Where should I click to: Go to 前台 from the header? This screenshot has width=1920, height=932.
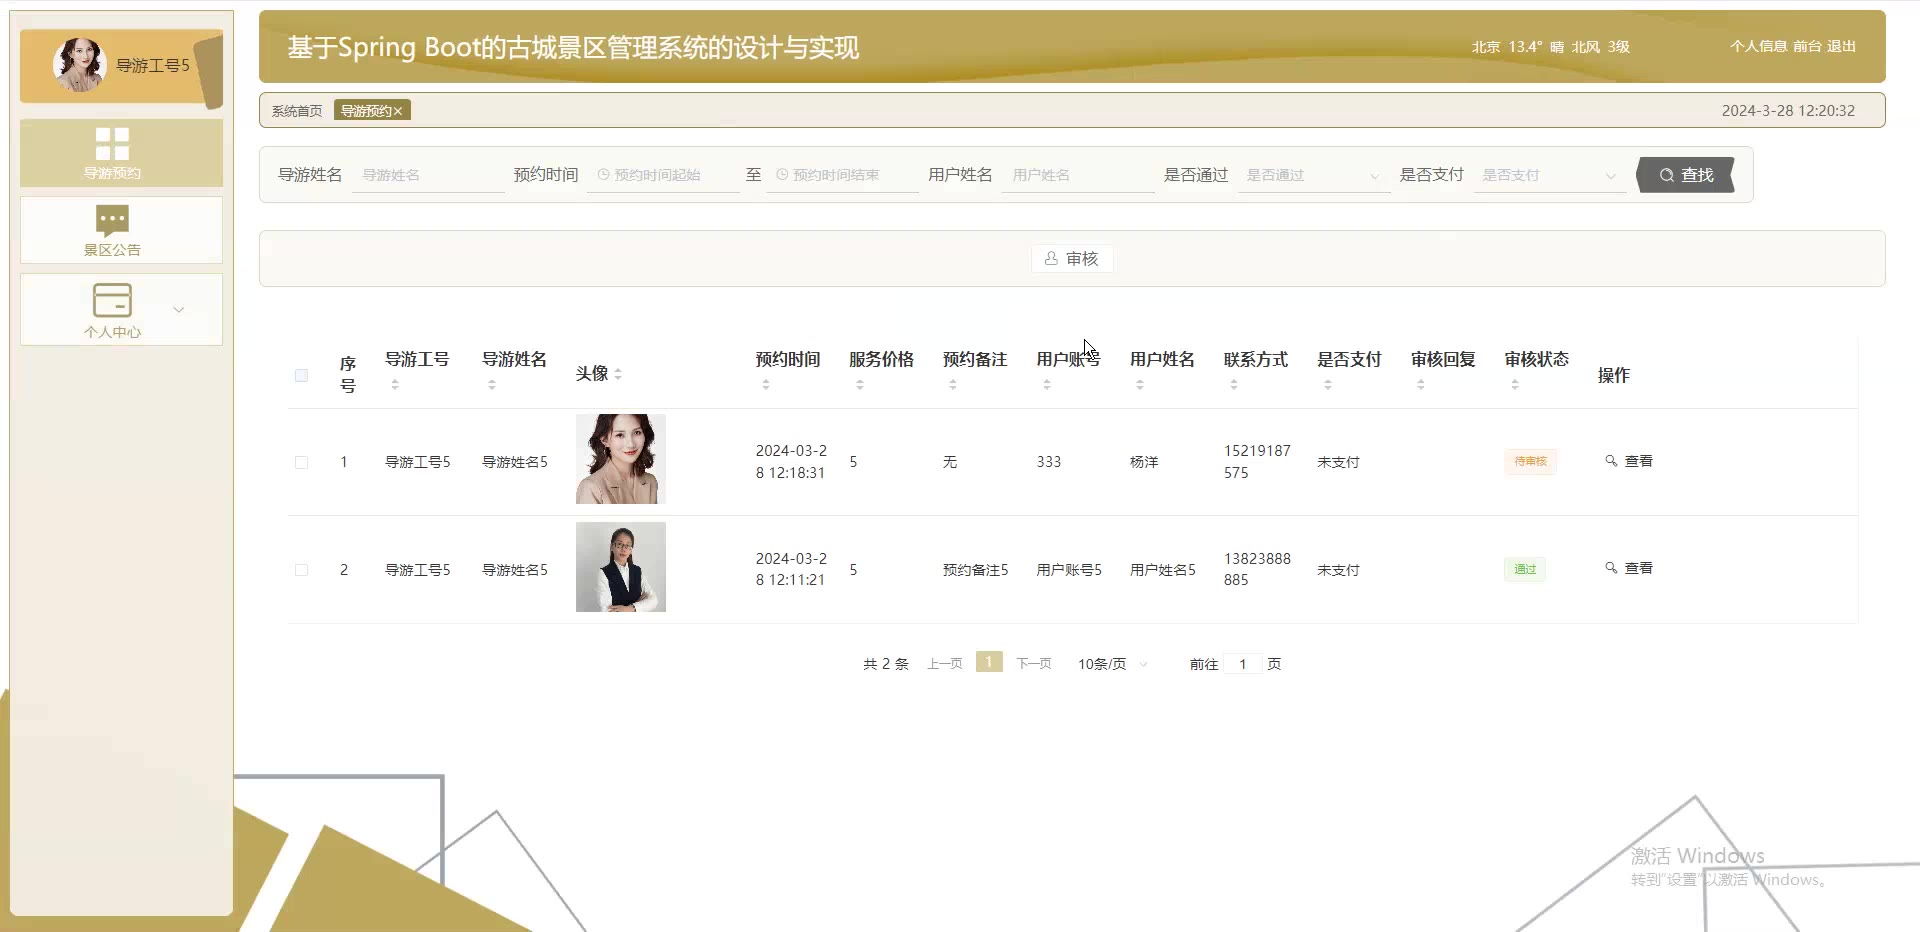pos(1807,46)
